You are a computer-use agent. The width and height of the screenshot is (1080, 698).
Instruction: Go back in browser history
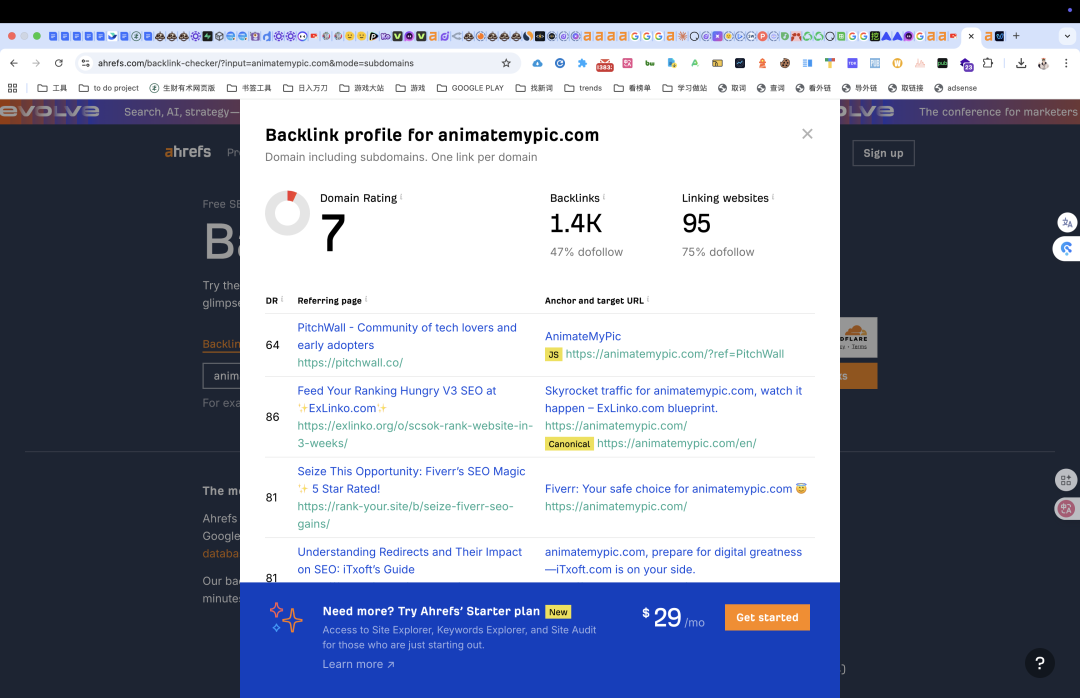click(x=14, y=63)
